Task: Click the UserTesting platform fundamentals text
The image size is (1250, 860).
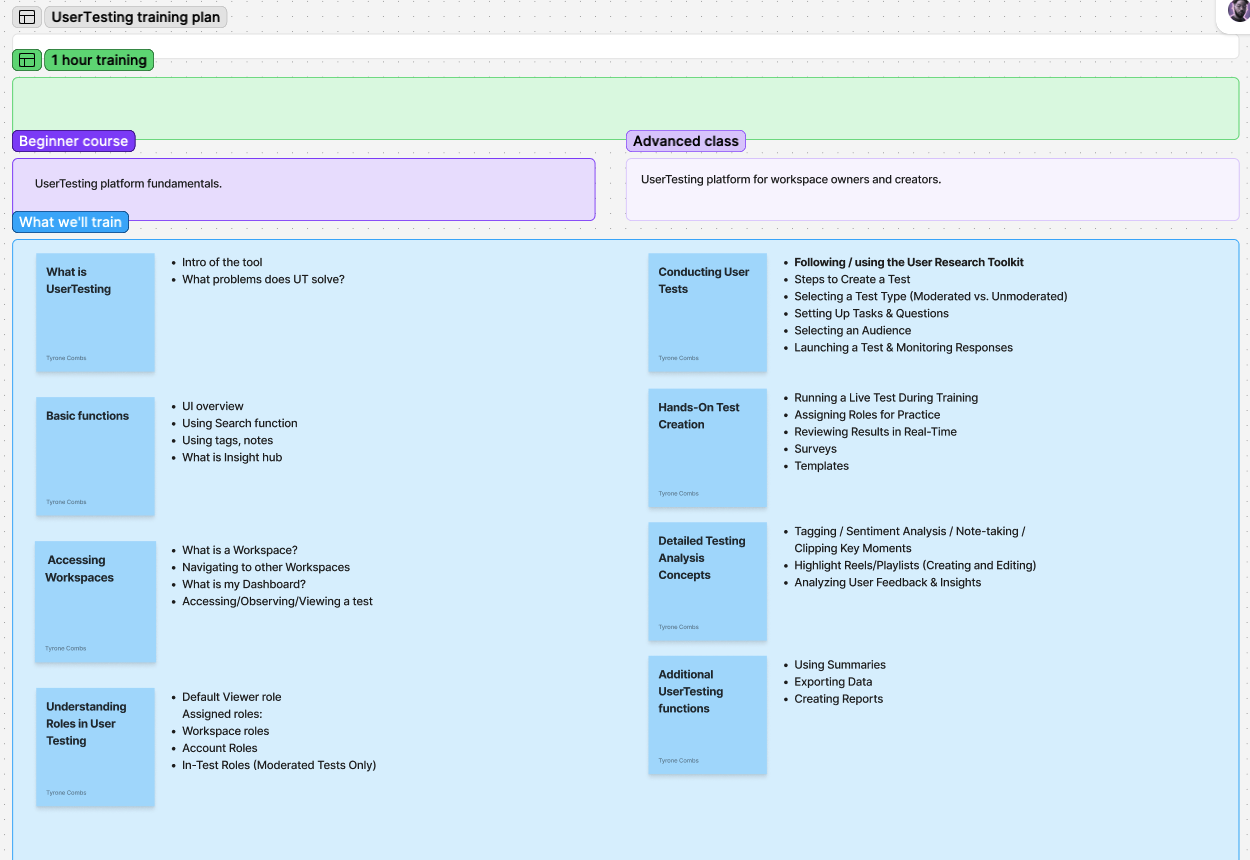Action: [x=128, y=184]
